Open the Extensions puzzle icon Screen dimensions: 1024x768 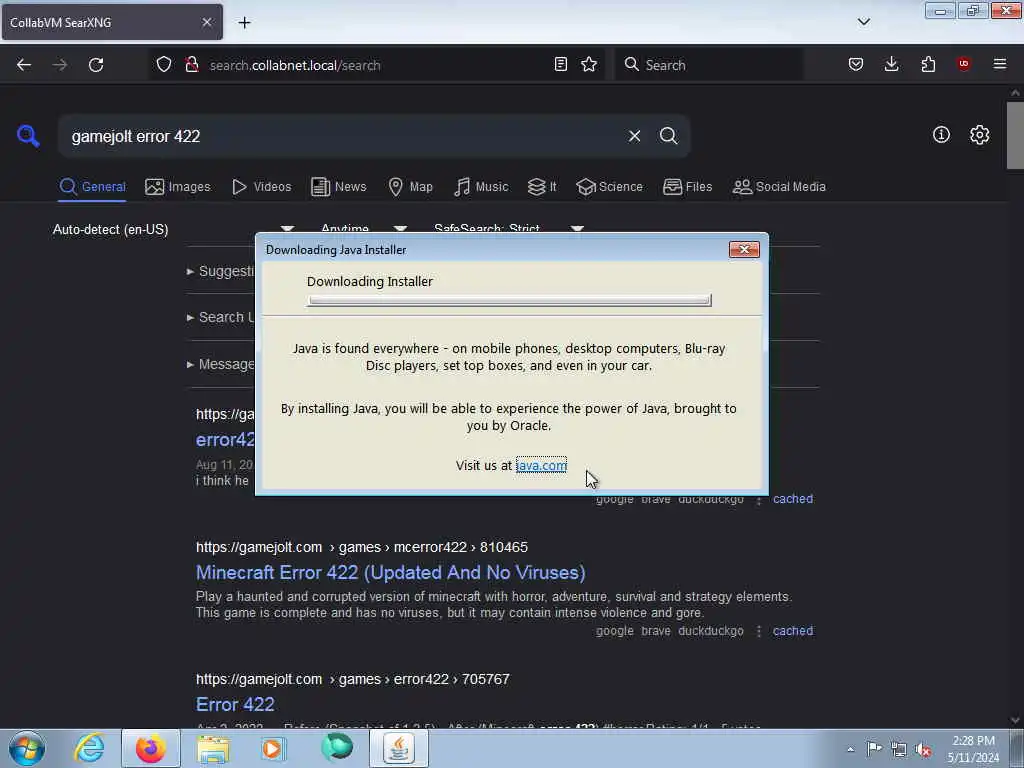pos(928,64)
